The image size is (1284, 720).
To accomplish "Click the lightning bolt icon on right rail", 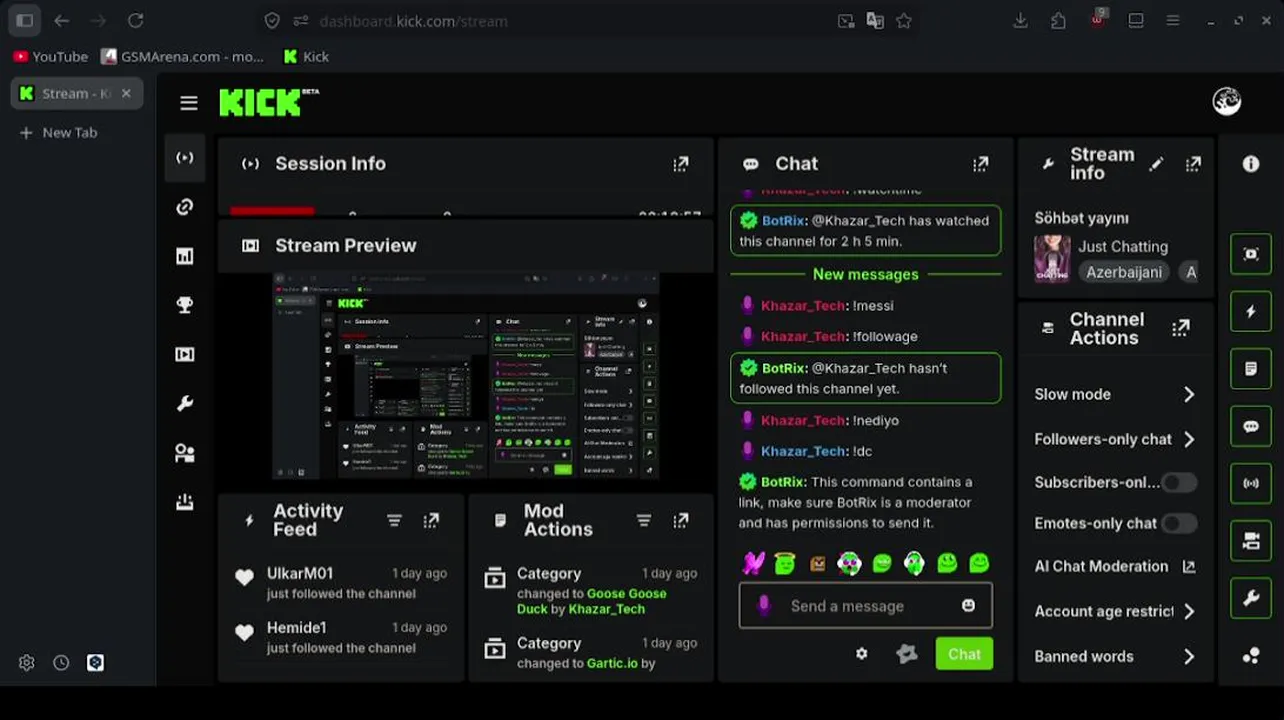I will [x=1251, y=311].
